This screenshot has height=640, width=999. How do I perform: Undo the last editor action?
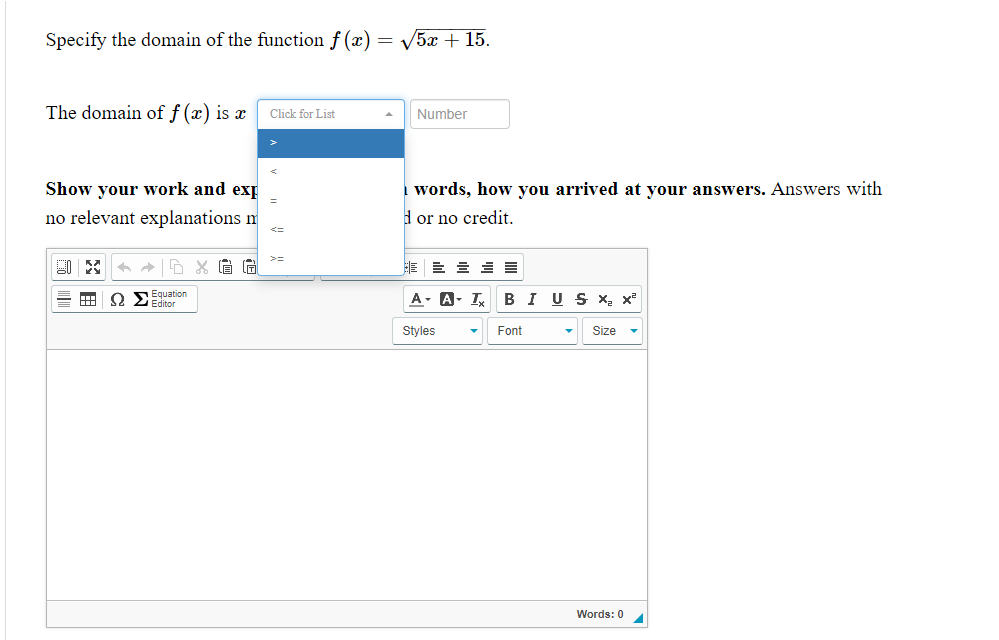click(x=123, y=267)
